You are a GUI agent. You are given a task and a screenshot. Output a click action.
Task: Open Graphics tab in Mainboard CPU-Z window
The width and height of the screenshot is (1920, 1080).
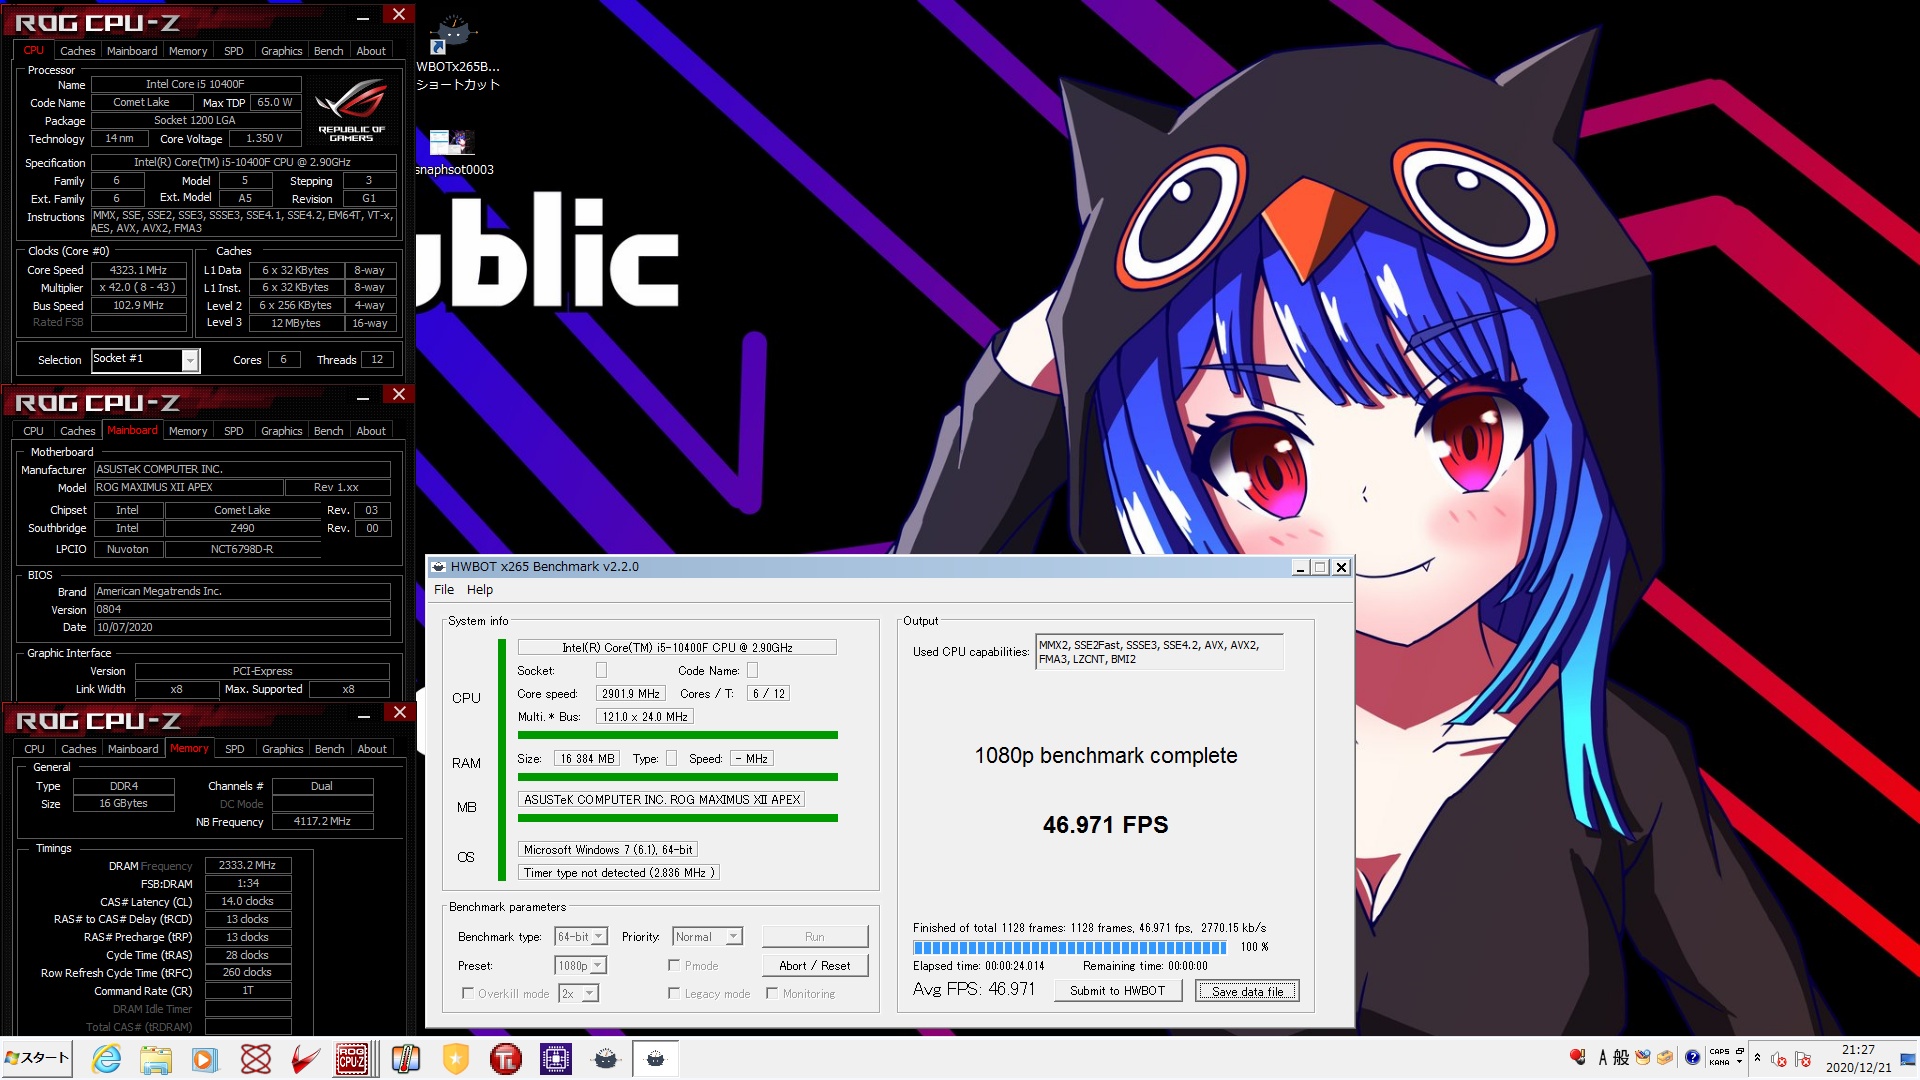coord(281,431)
